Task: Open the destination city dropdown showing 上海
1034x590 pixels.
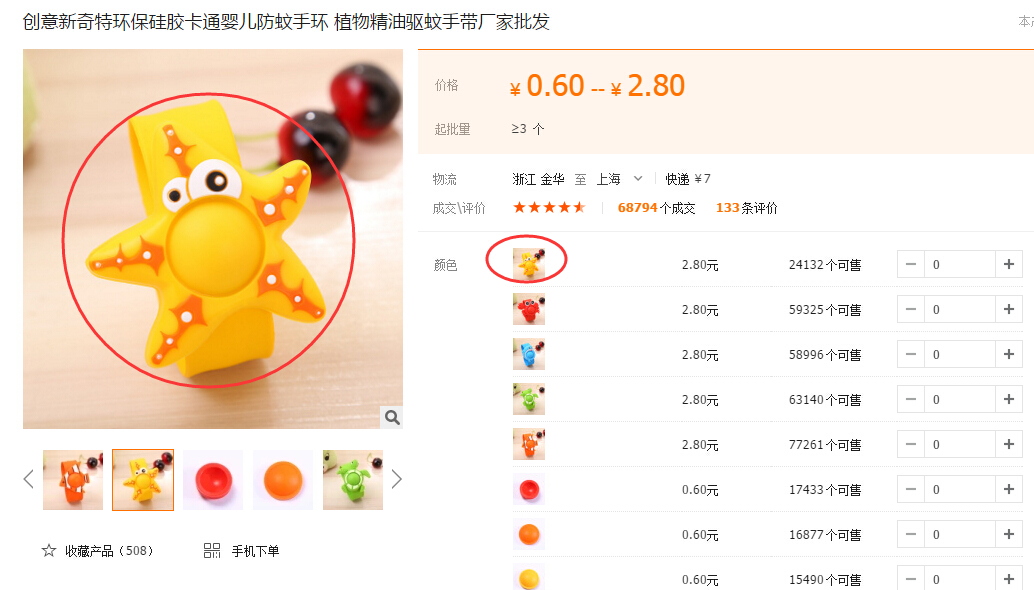Action: point(620,179)
